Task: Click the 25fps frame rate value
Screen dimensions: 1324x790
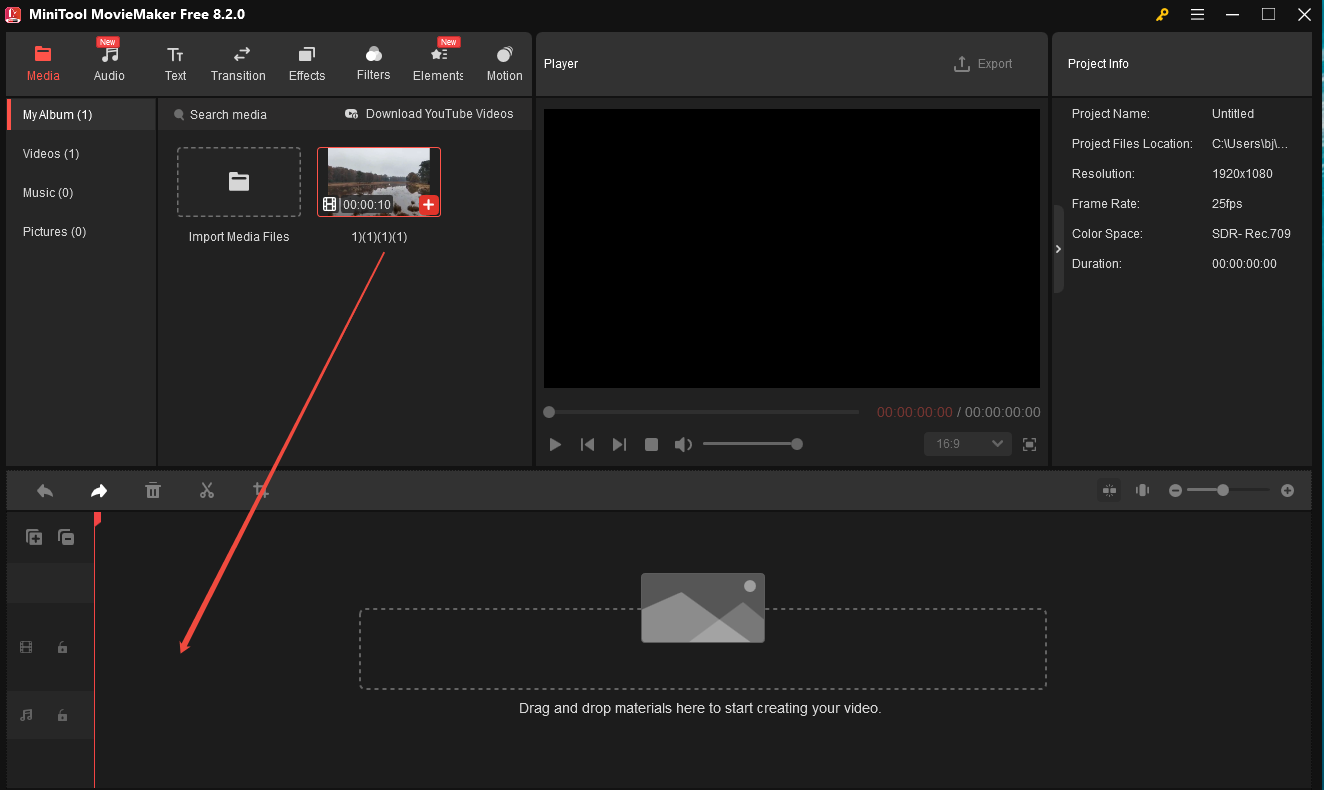Action: point(1227,204)
